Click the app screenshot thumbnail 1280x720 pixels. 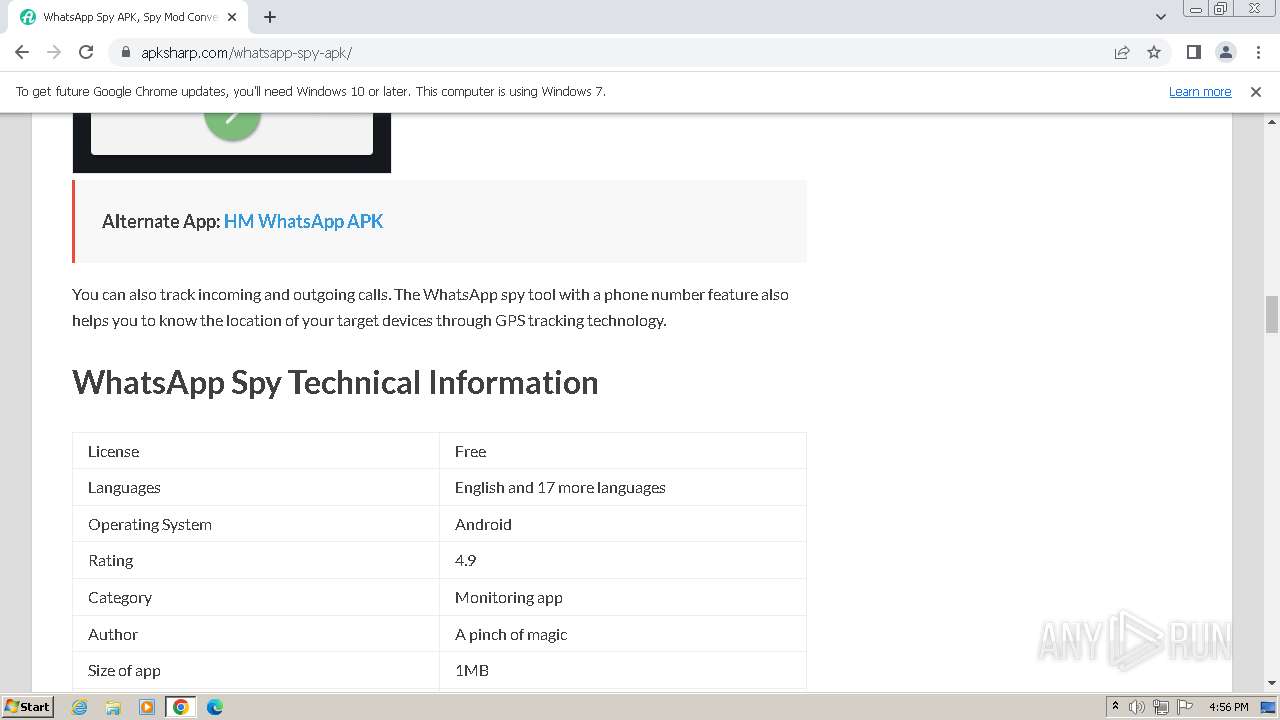(x=232, y=143)
